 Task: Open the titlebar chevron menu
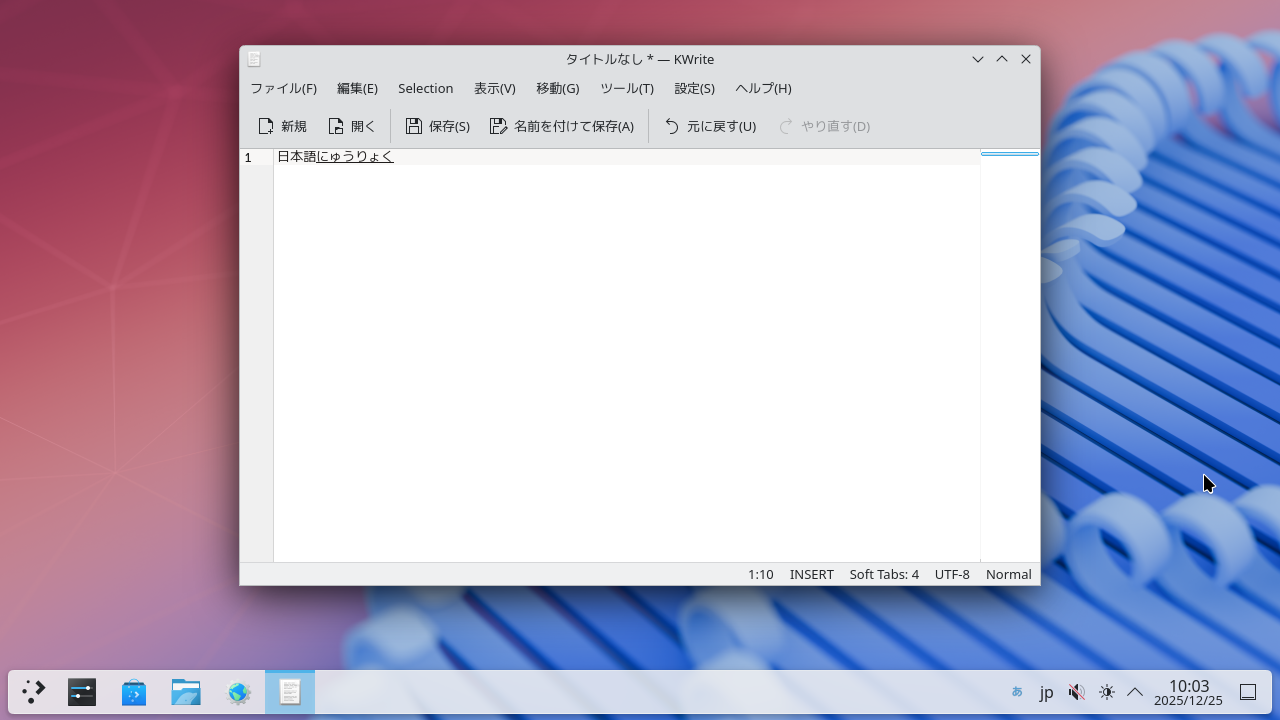click(977, 59)
